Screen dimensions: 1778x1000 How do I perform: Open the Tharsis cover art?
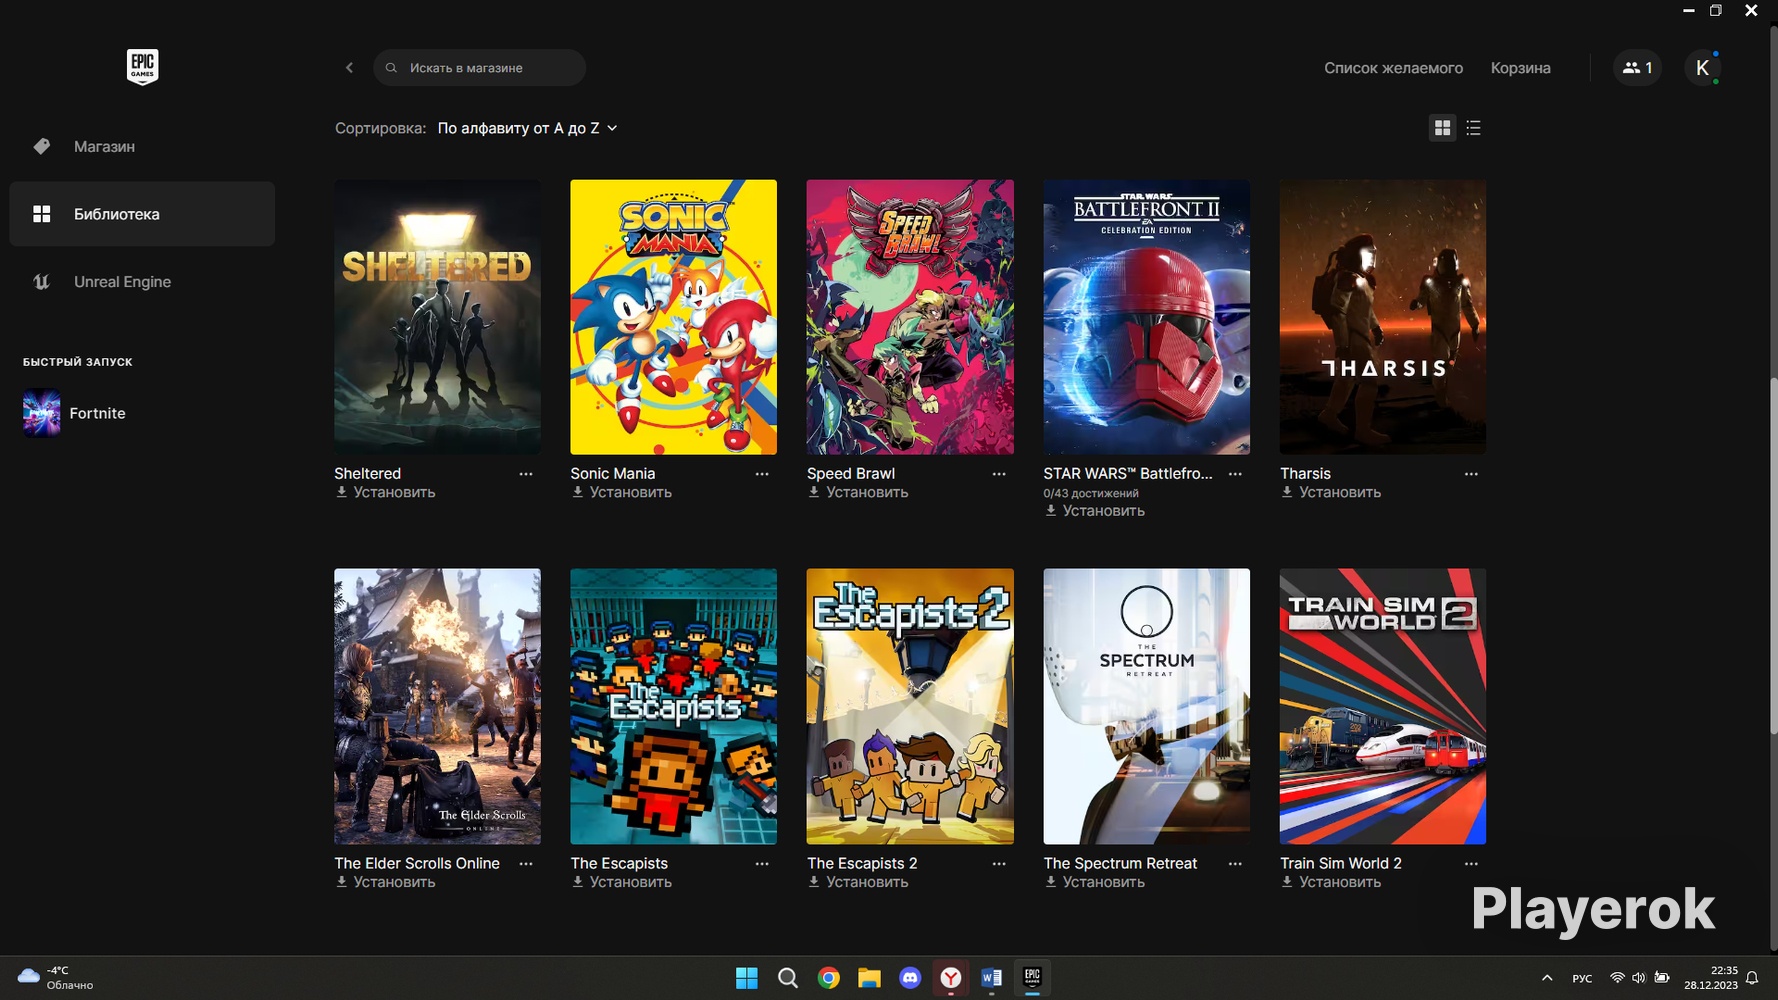point(1383,317)
